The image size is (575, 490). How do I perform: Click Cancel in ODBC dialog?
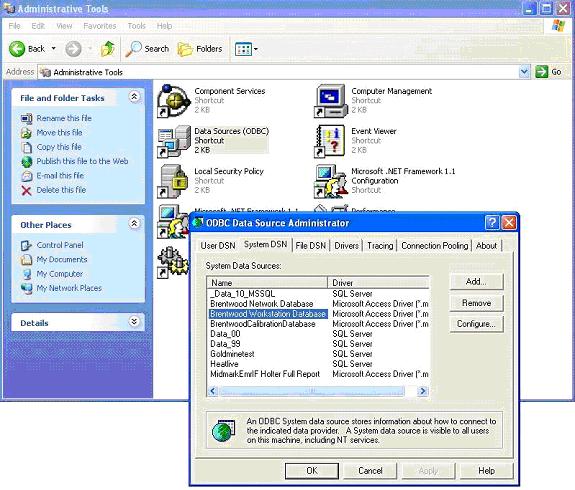tap(370, 471)
